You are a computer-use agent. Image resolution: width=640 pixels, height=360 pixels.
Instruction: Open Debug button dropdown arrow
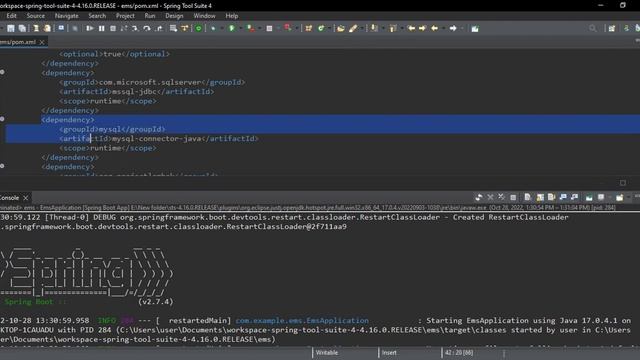tap(222, 29)
